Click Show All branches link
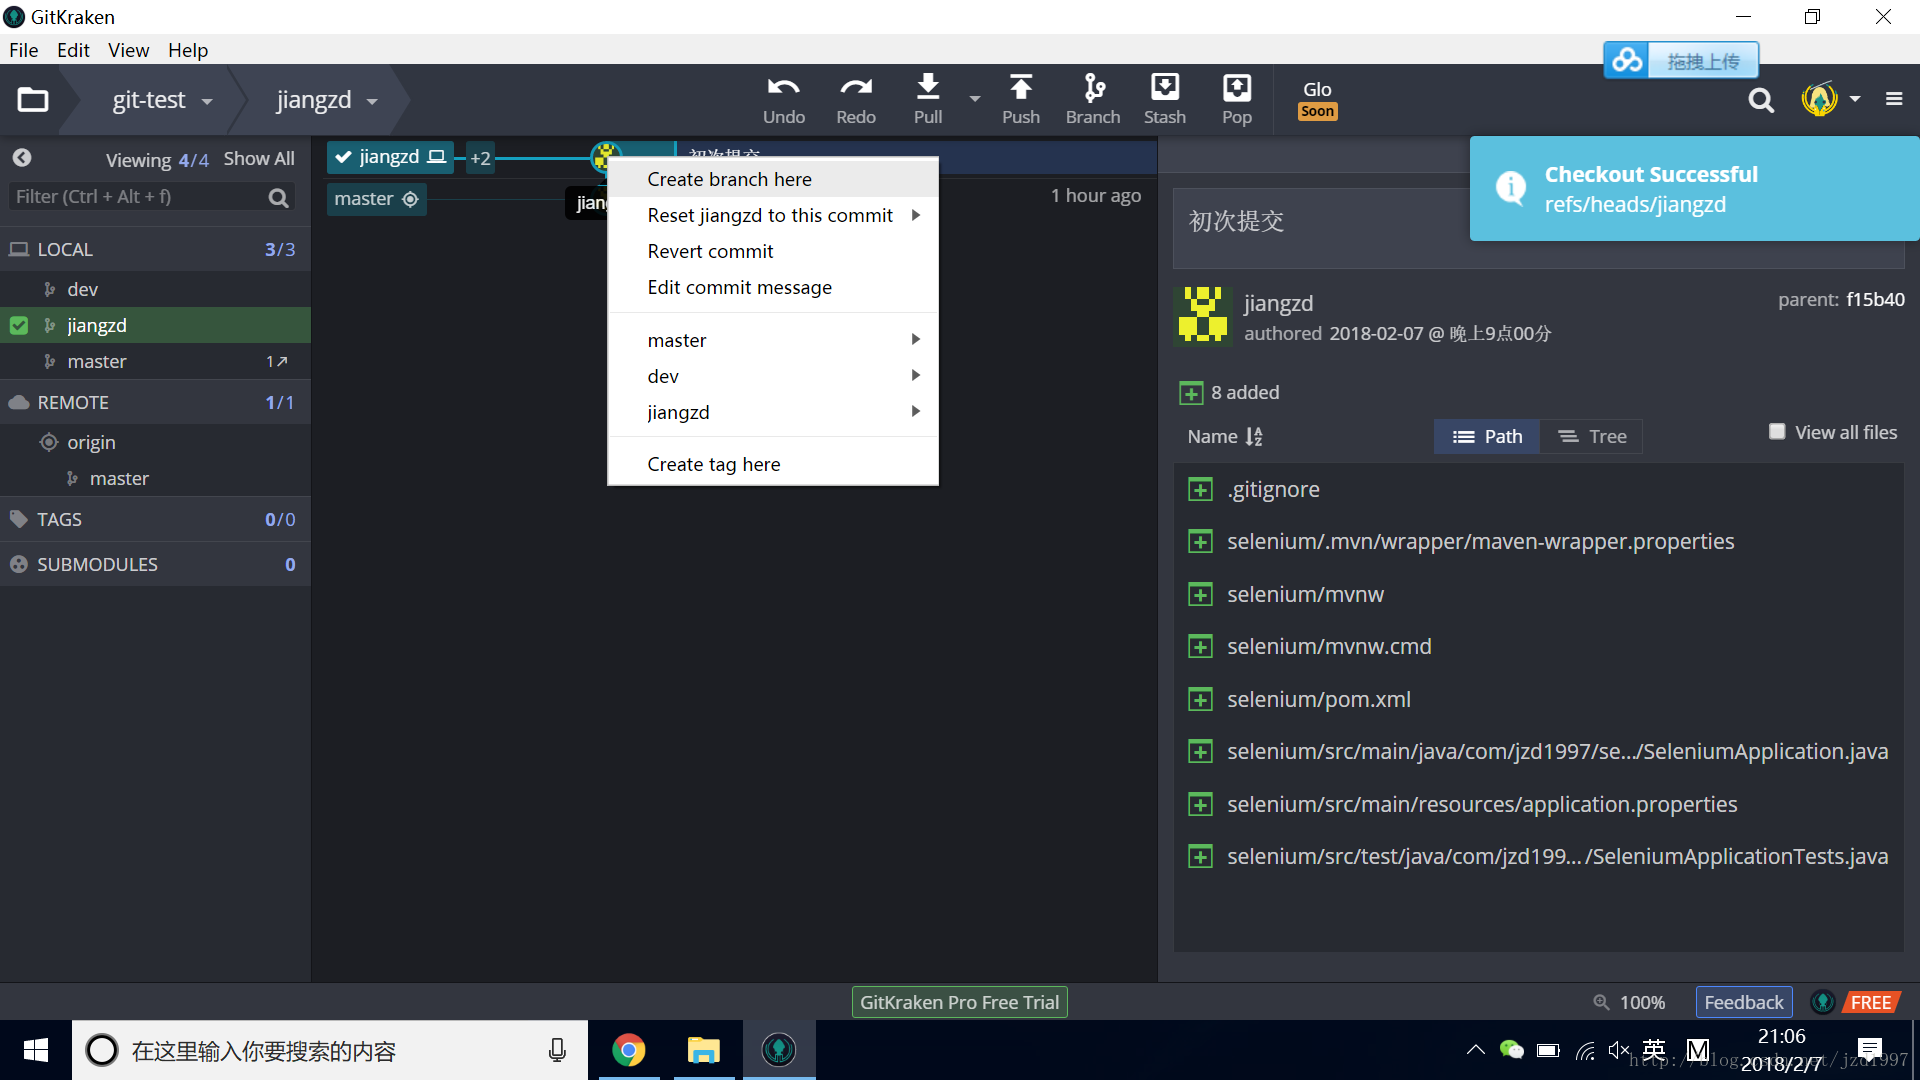The height and width of the screenshot is (1080, 1920). tap(259, 158)
